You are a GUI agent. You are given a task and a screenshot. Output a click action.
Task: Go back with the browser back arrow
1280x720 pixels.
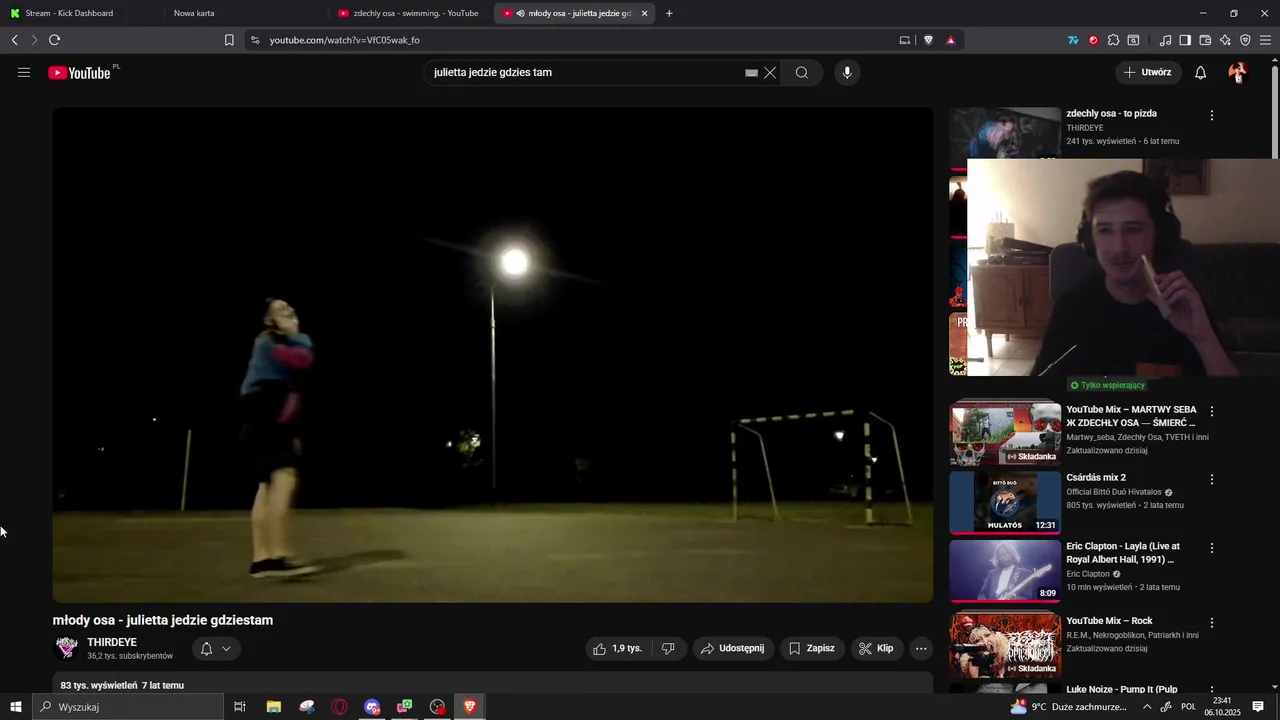pos(14,40)
